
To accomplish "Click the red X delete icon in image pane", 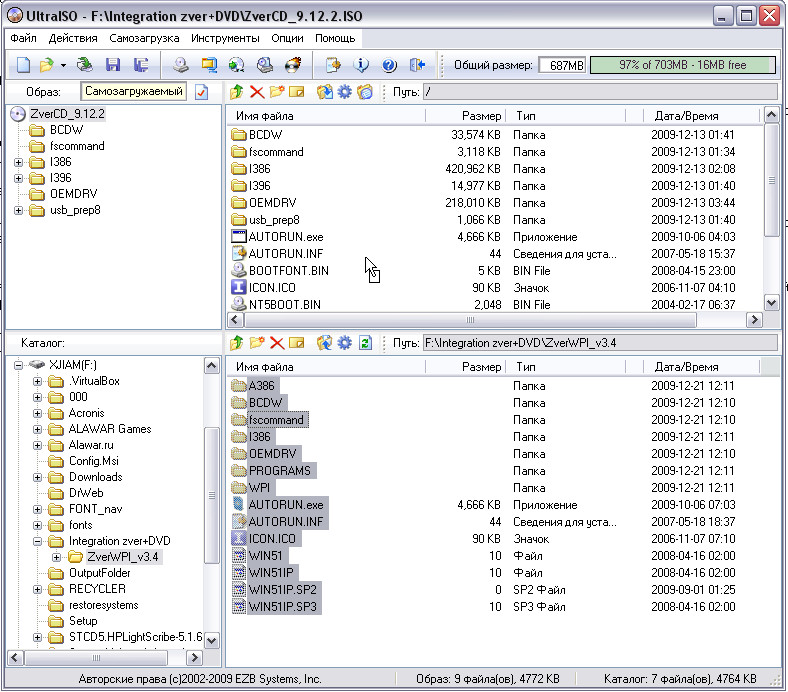I will [257, 92].
